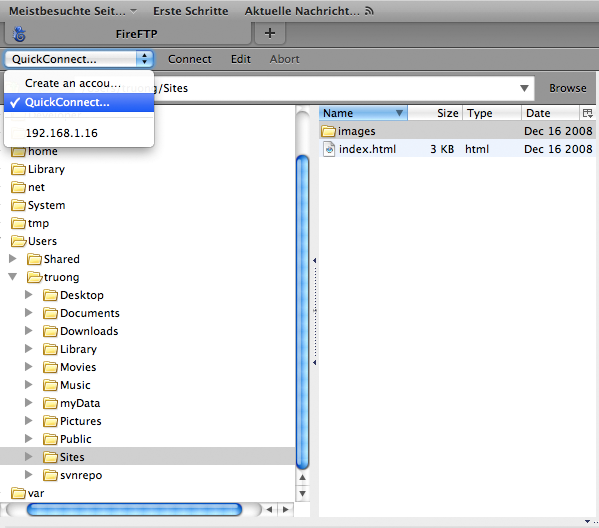The image size is (599, 528).
Task: Select the lower Library folder under truong
Action: (147, 349)
